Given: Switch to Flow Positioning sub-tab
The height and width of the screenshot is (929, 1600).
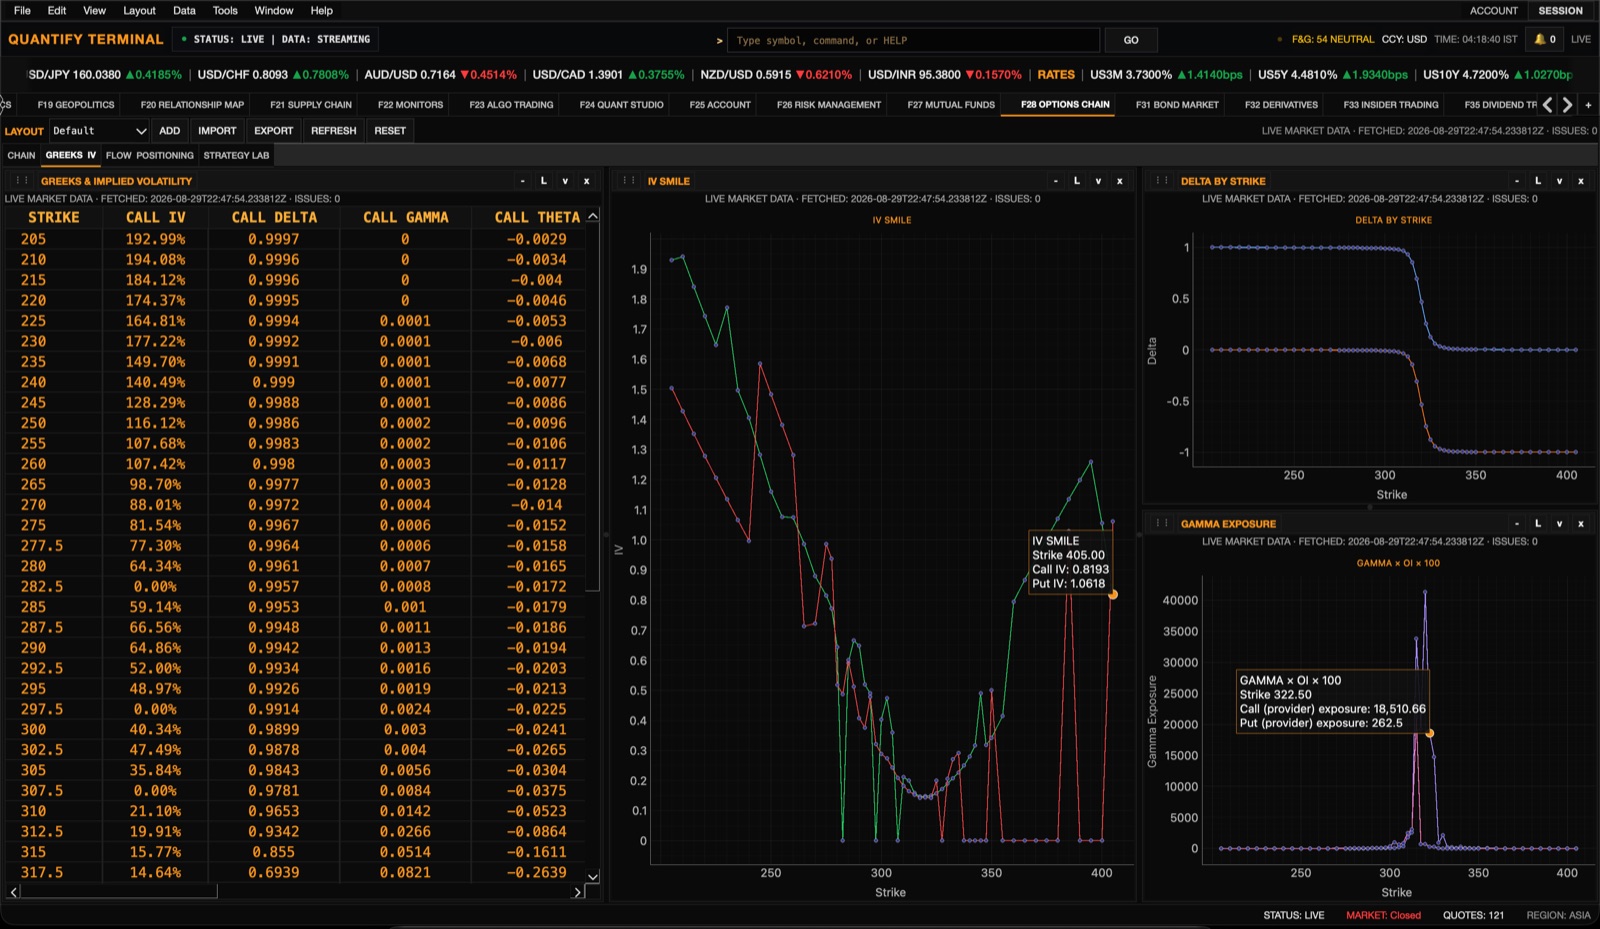Looking at the screenshot, I should click(150, 155).
